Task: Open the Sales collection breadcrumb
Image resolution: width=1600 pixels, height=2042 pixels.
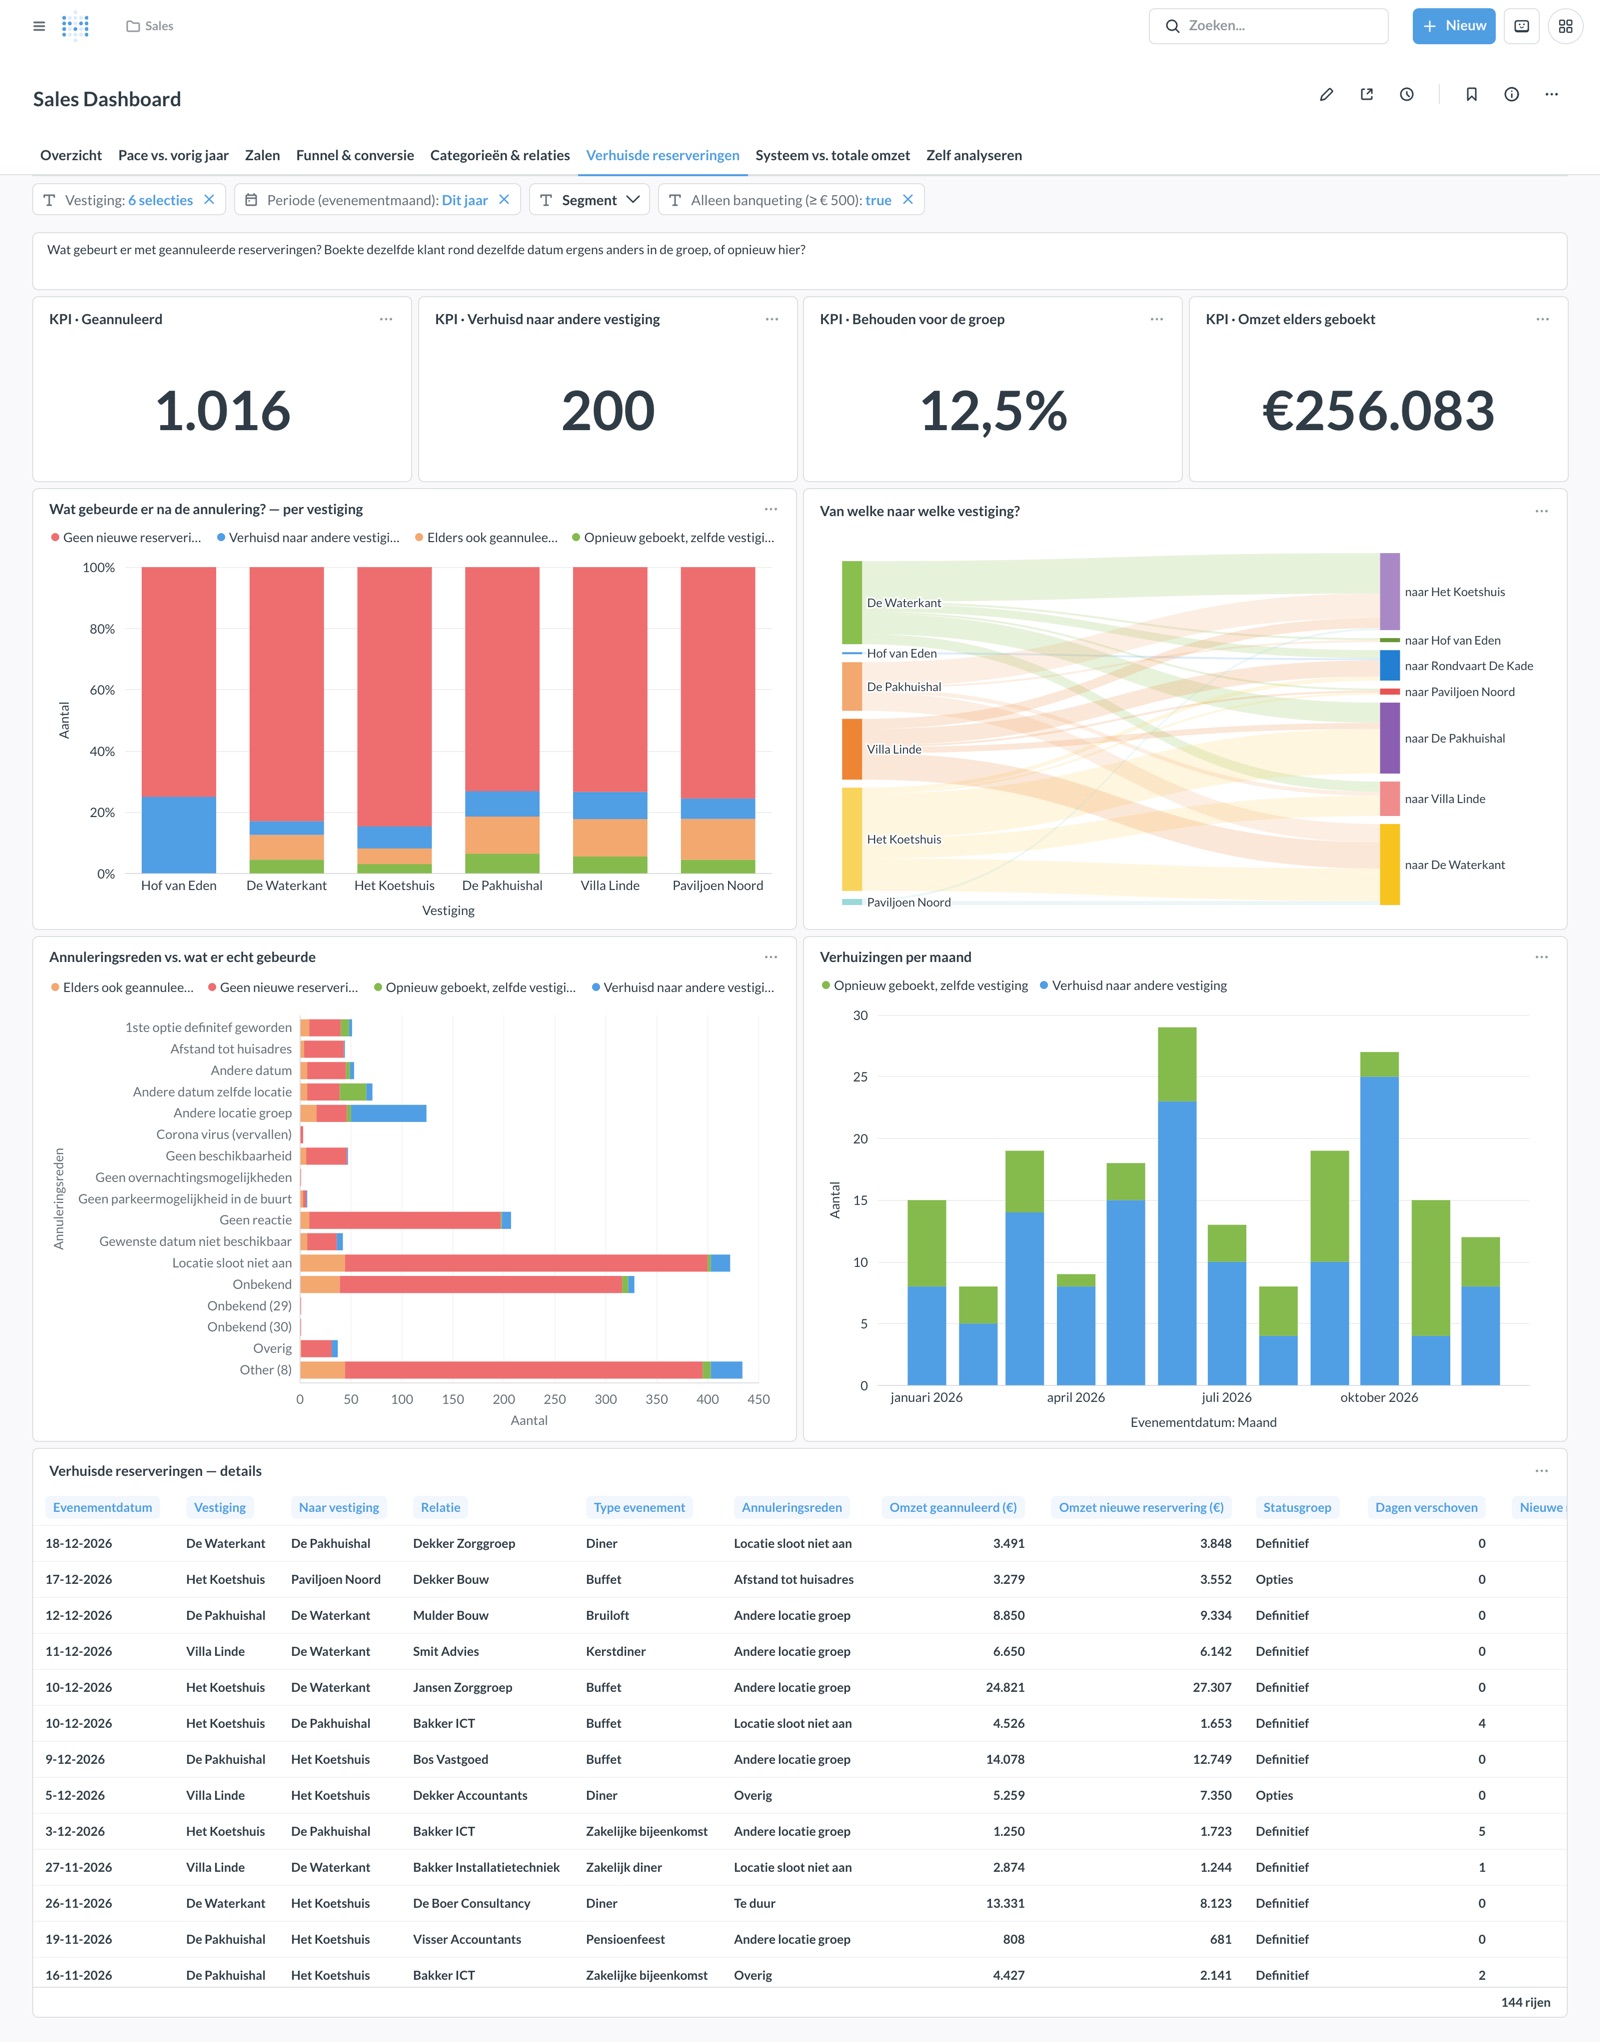Action: tap(150, 26)
